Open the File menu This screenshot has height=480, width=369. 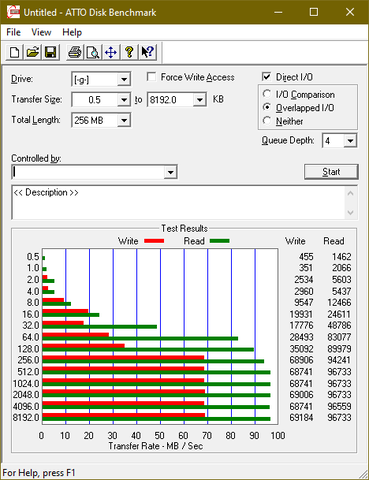pyautogui.click(x=13, y=32)
